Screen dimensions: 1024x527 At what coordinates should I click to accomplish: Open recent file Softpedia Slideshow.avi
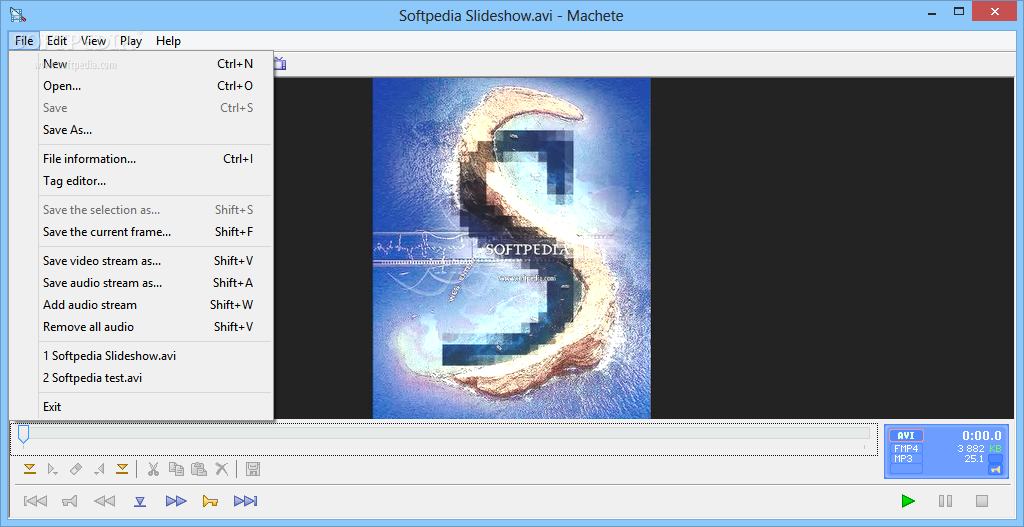click(155, 356)
